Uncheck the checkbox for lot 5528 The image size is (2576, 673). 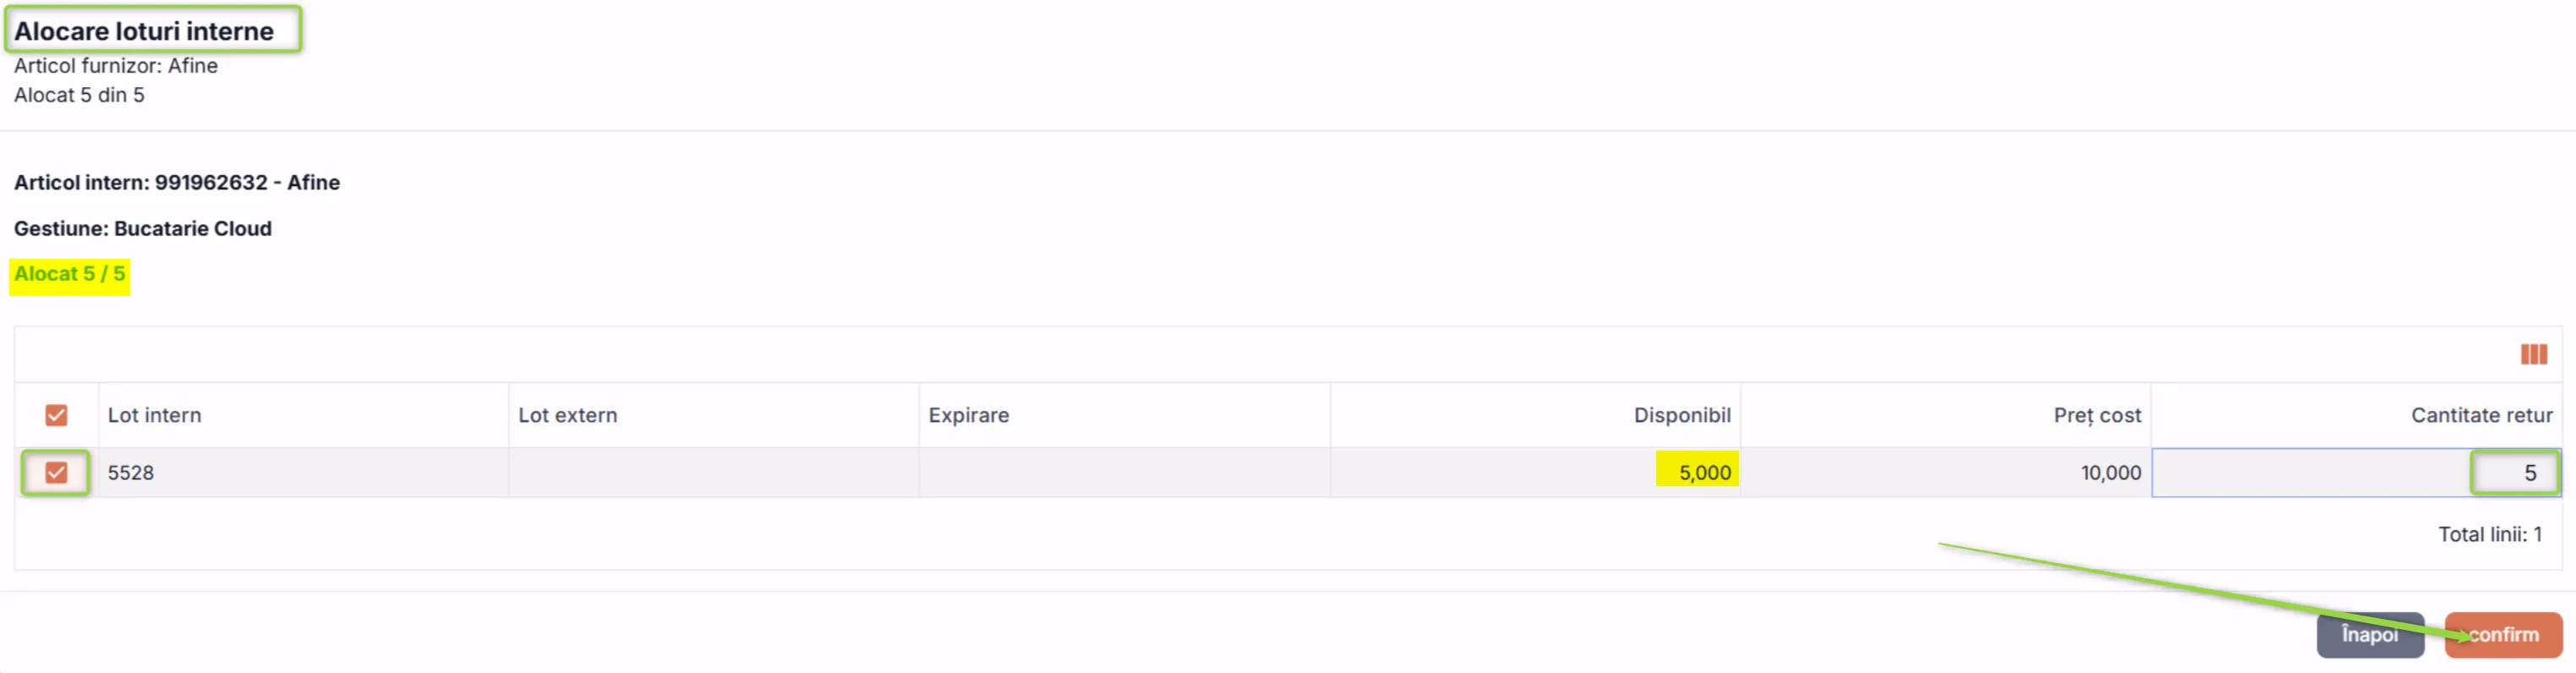point(56,472)
